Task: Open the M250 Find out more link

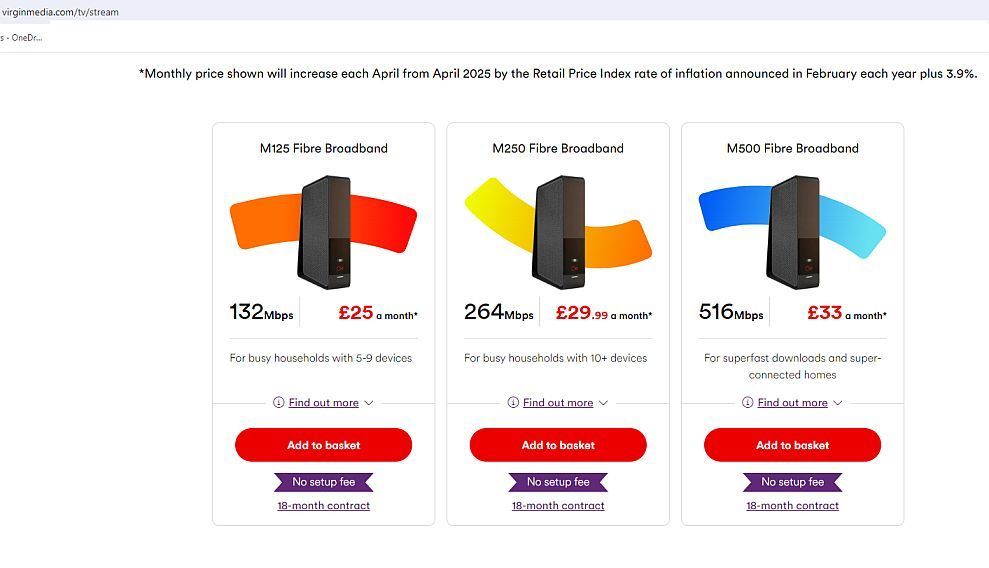Action: point(558,403)
